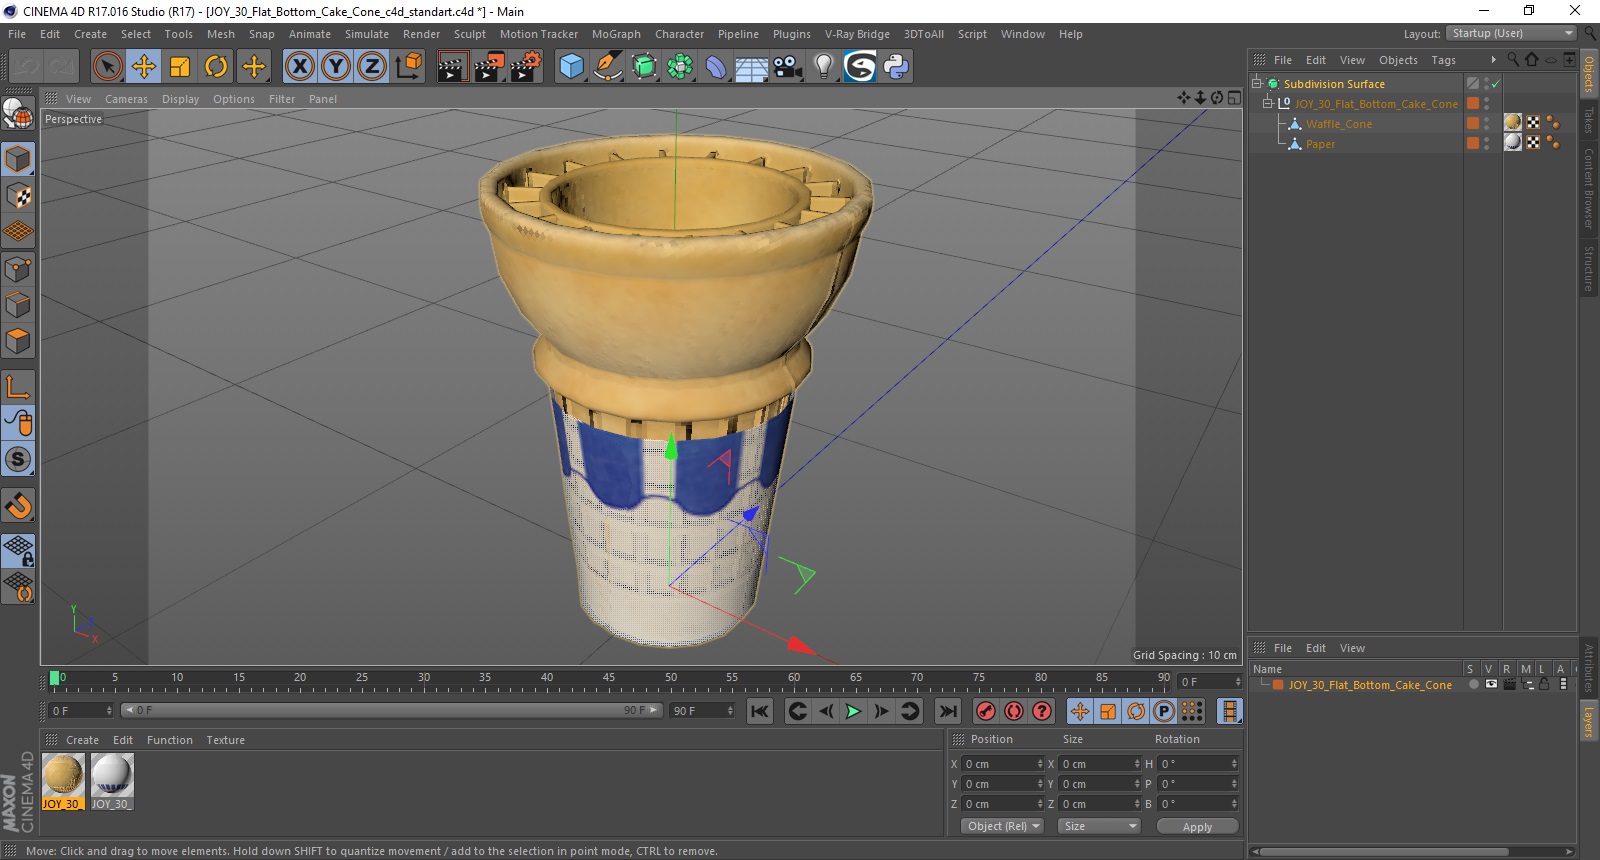
Task: Select Make Editable icon in left palette
Action: point(18,114)
